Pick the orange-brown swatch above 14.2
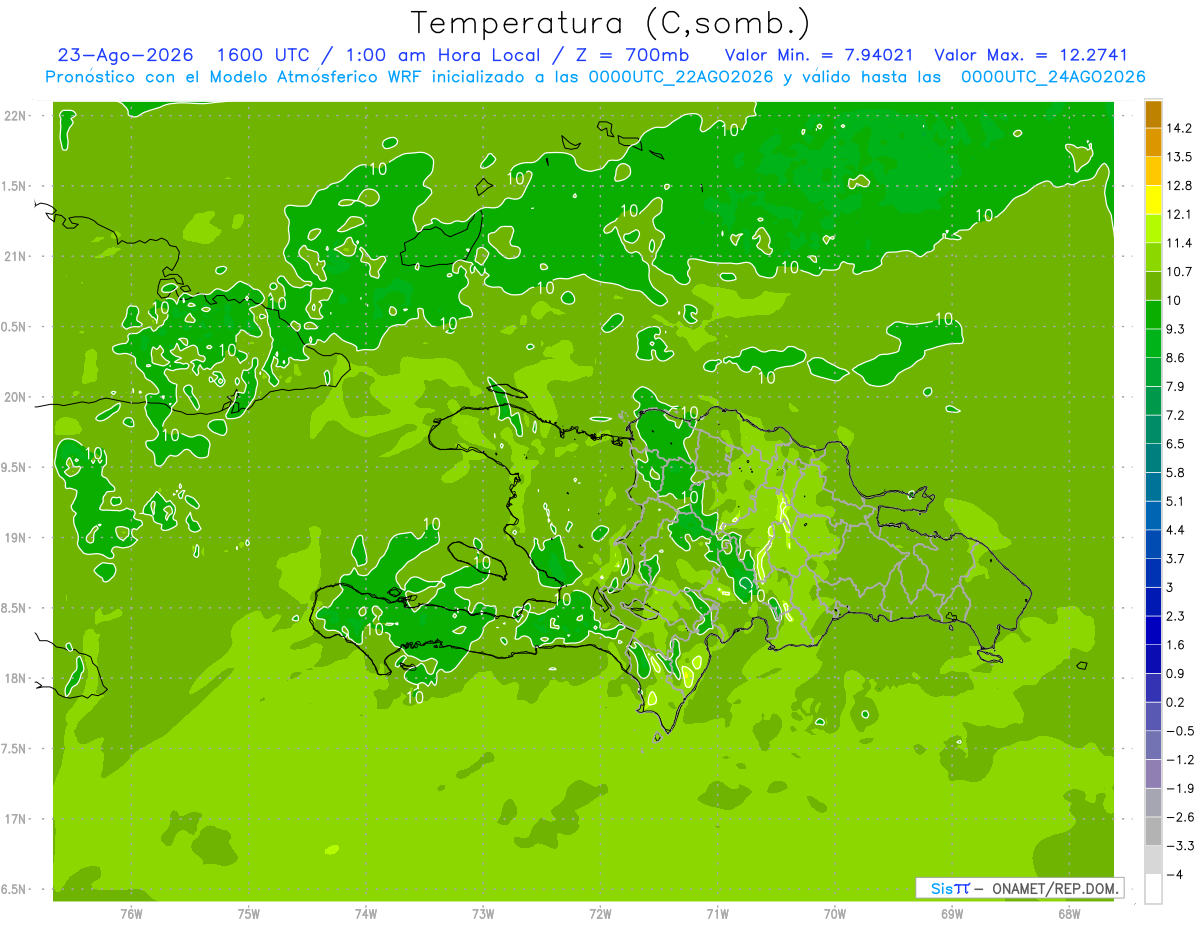 point(1153,114)
